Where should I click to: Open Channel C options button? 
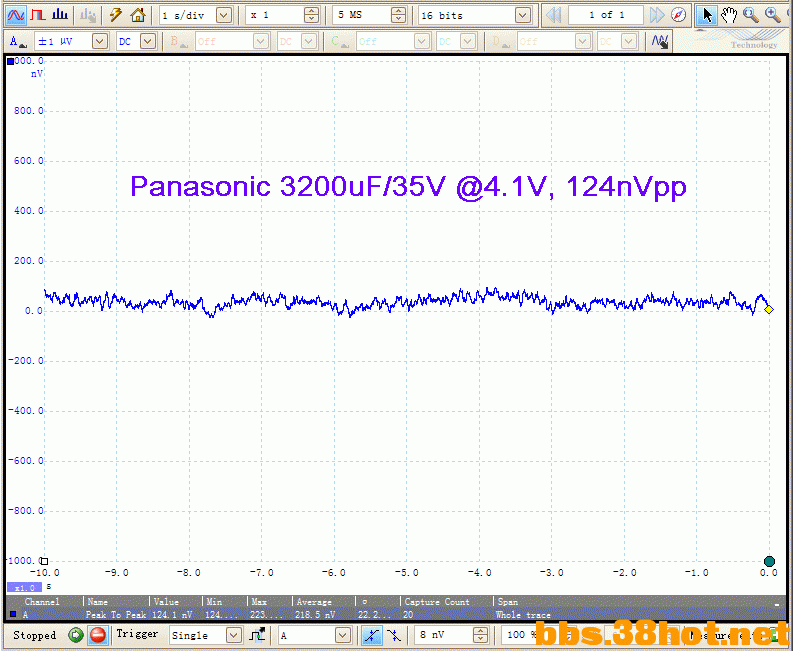(x=339, y=41)
